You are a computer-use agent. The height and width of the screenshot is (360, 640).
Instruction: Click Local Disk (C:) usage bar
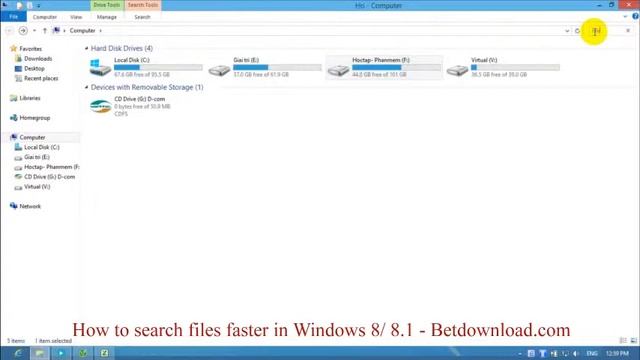point(158,67)
